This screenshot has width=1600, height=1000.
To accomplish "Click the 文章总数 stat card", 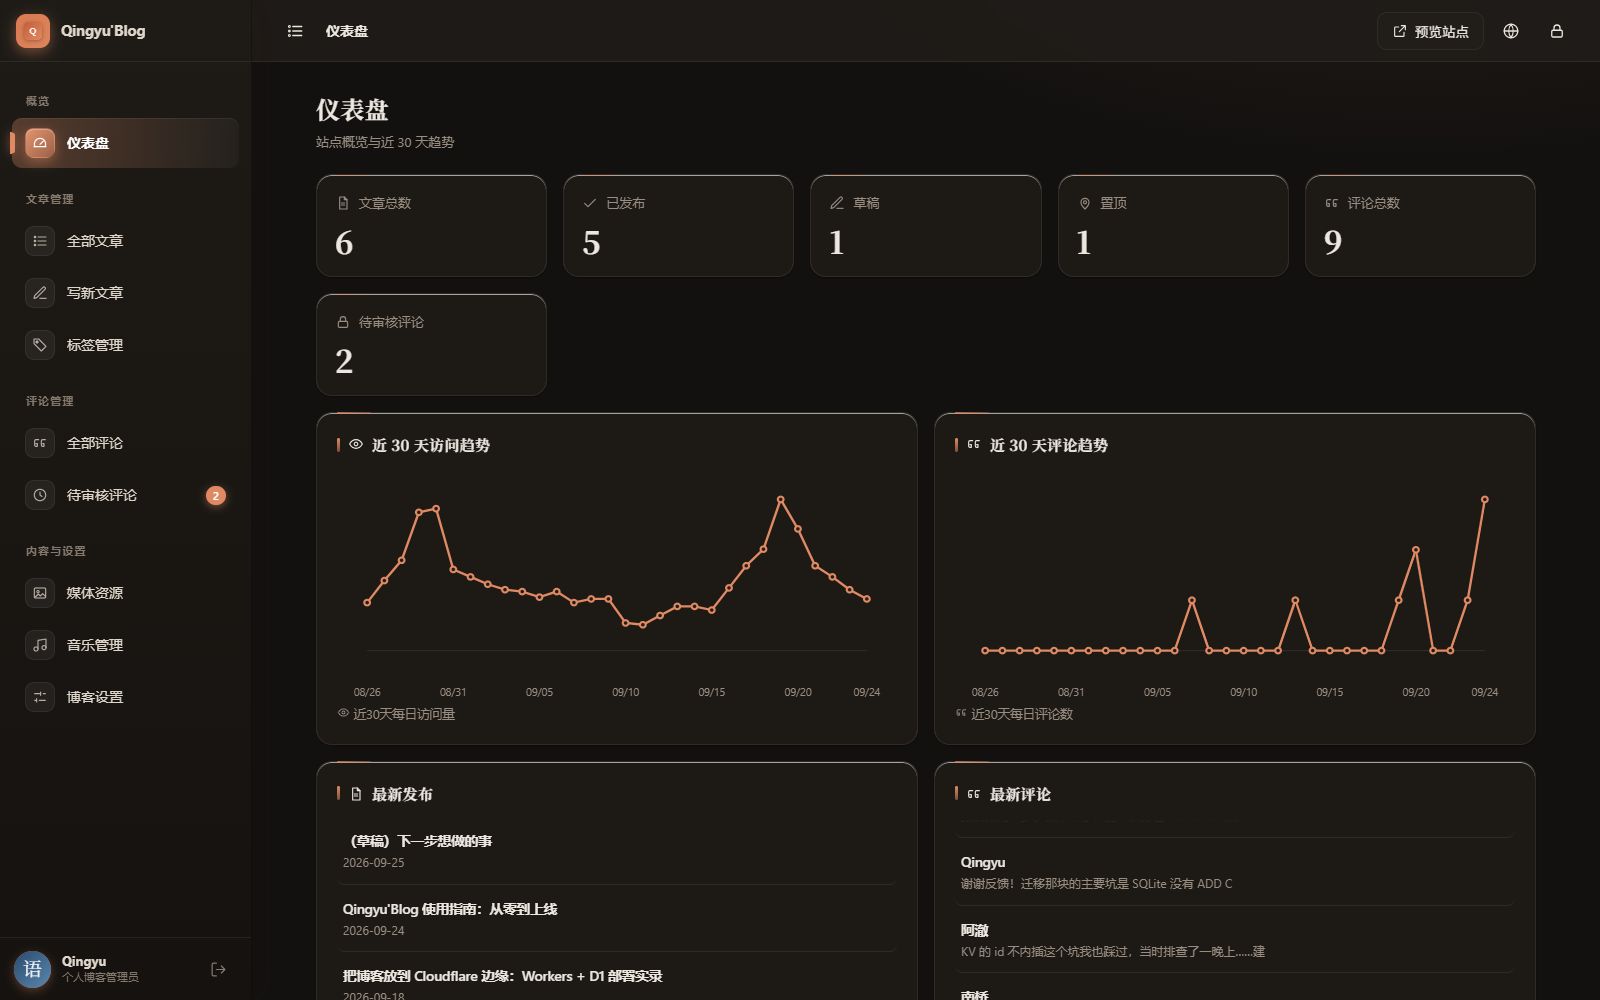I will (431, 226).
